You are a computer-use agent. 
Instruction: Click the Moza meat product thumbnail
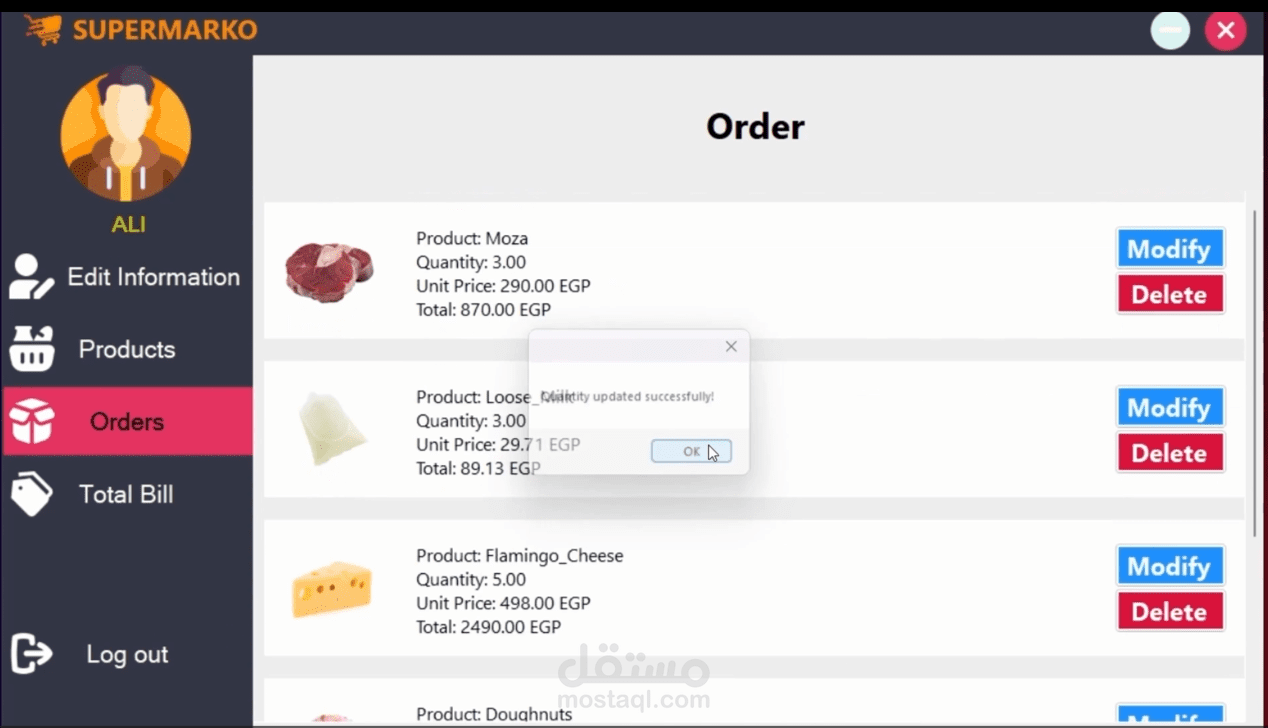click(329, 270)
